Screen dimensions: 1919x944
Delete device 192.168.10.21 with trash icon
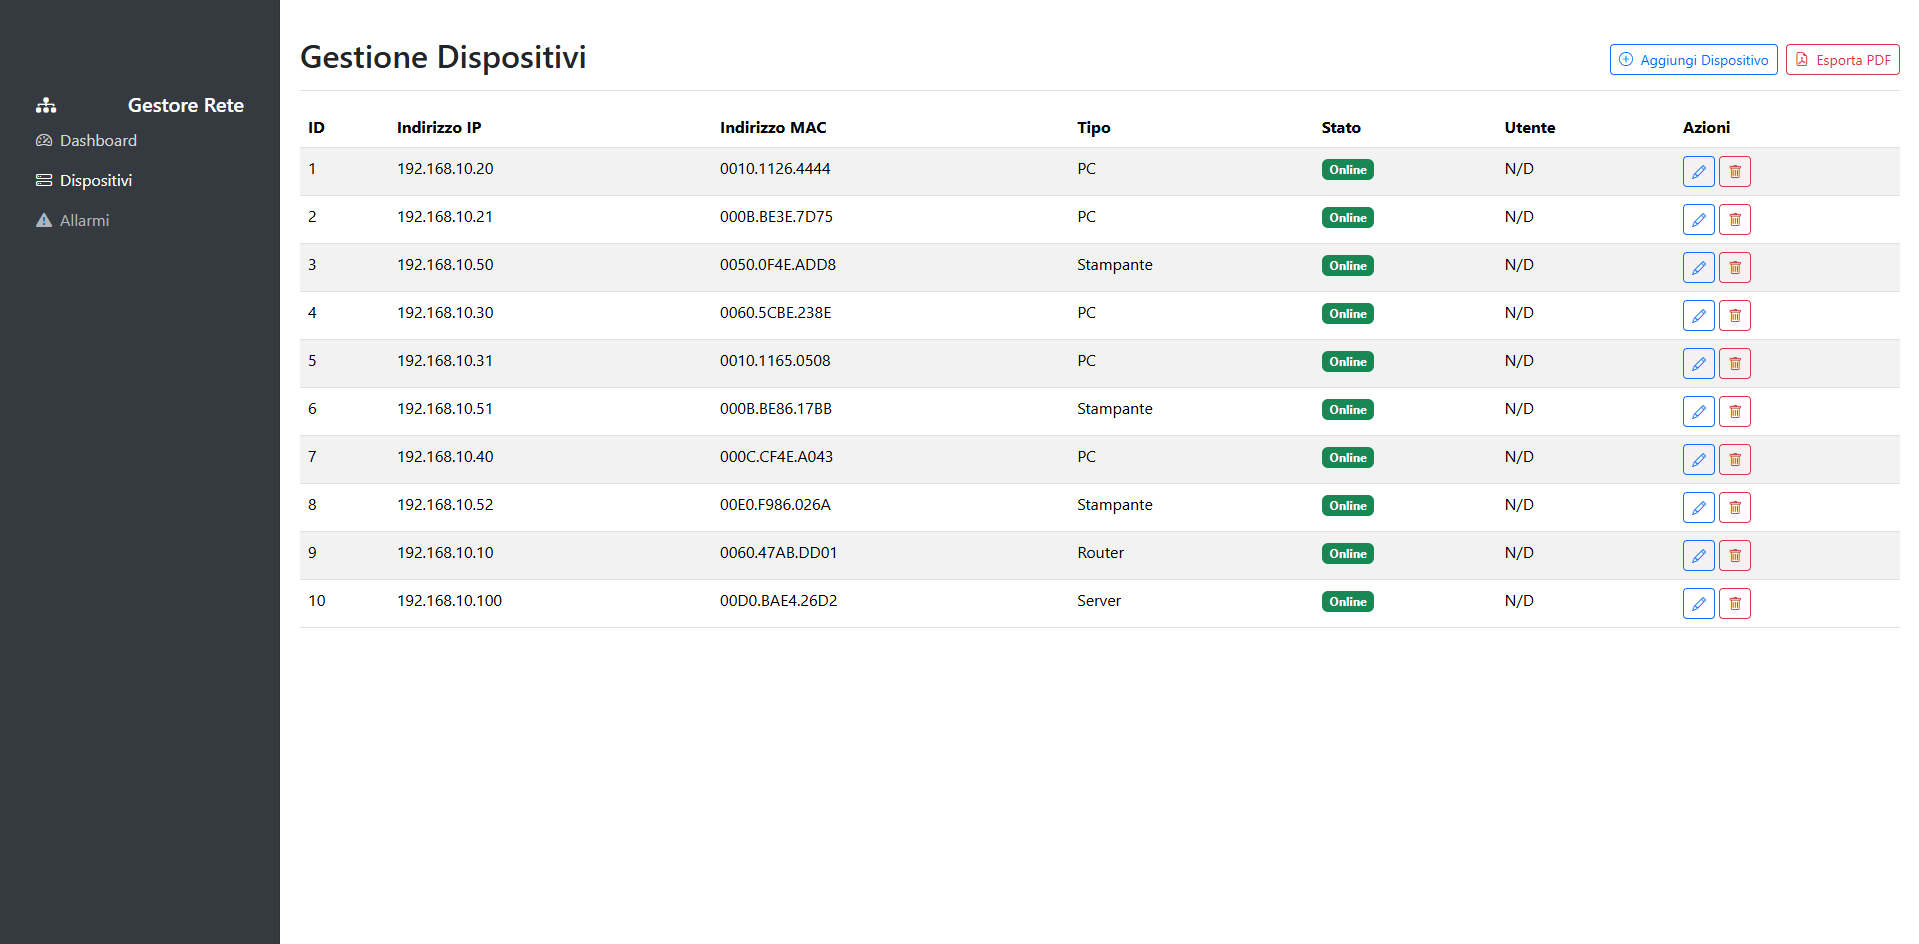coord(1734,219)
